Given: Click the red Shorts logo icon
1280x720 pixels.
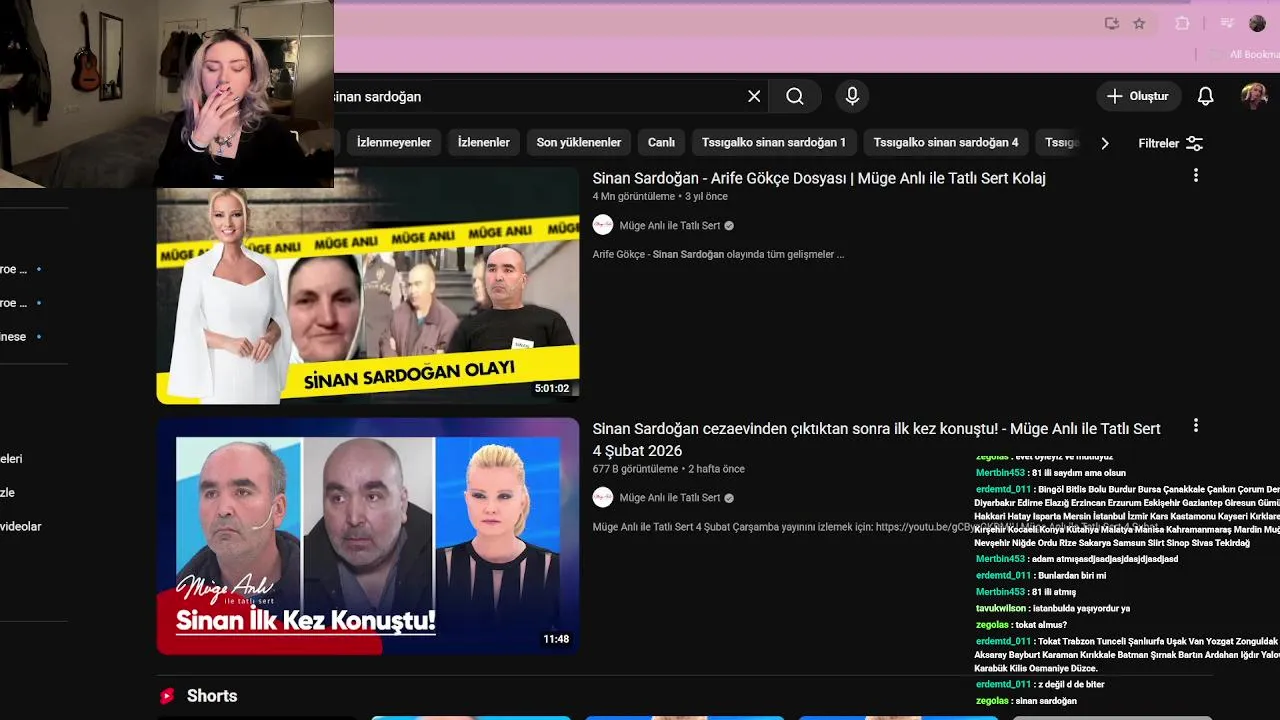Looking at the screenshot, I should point(167,696).
